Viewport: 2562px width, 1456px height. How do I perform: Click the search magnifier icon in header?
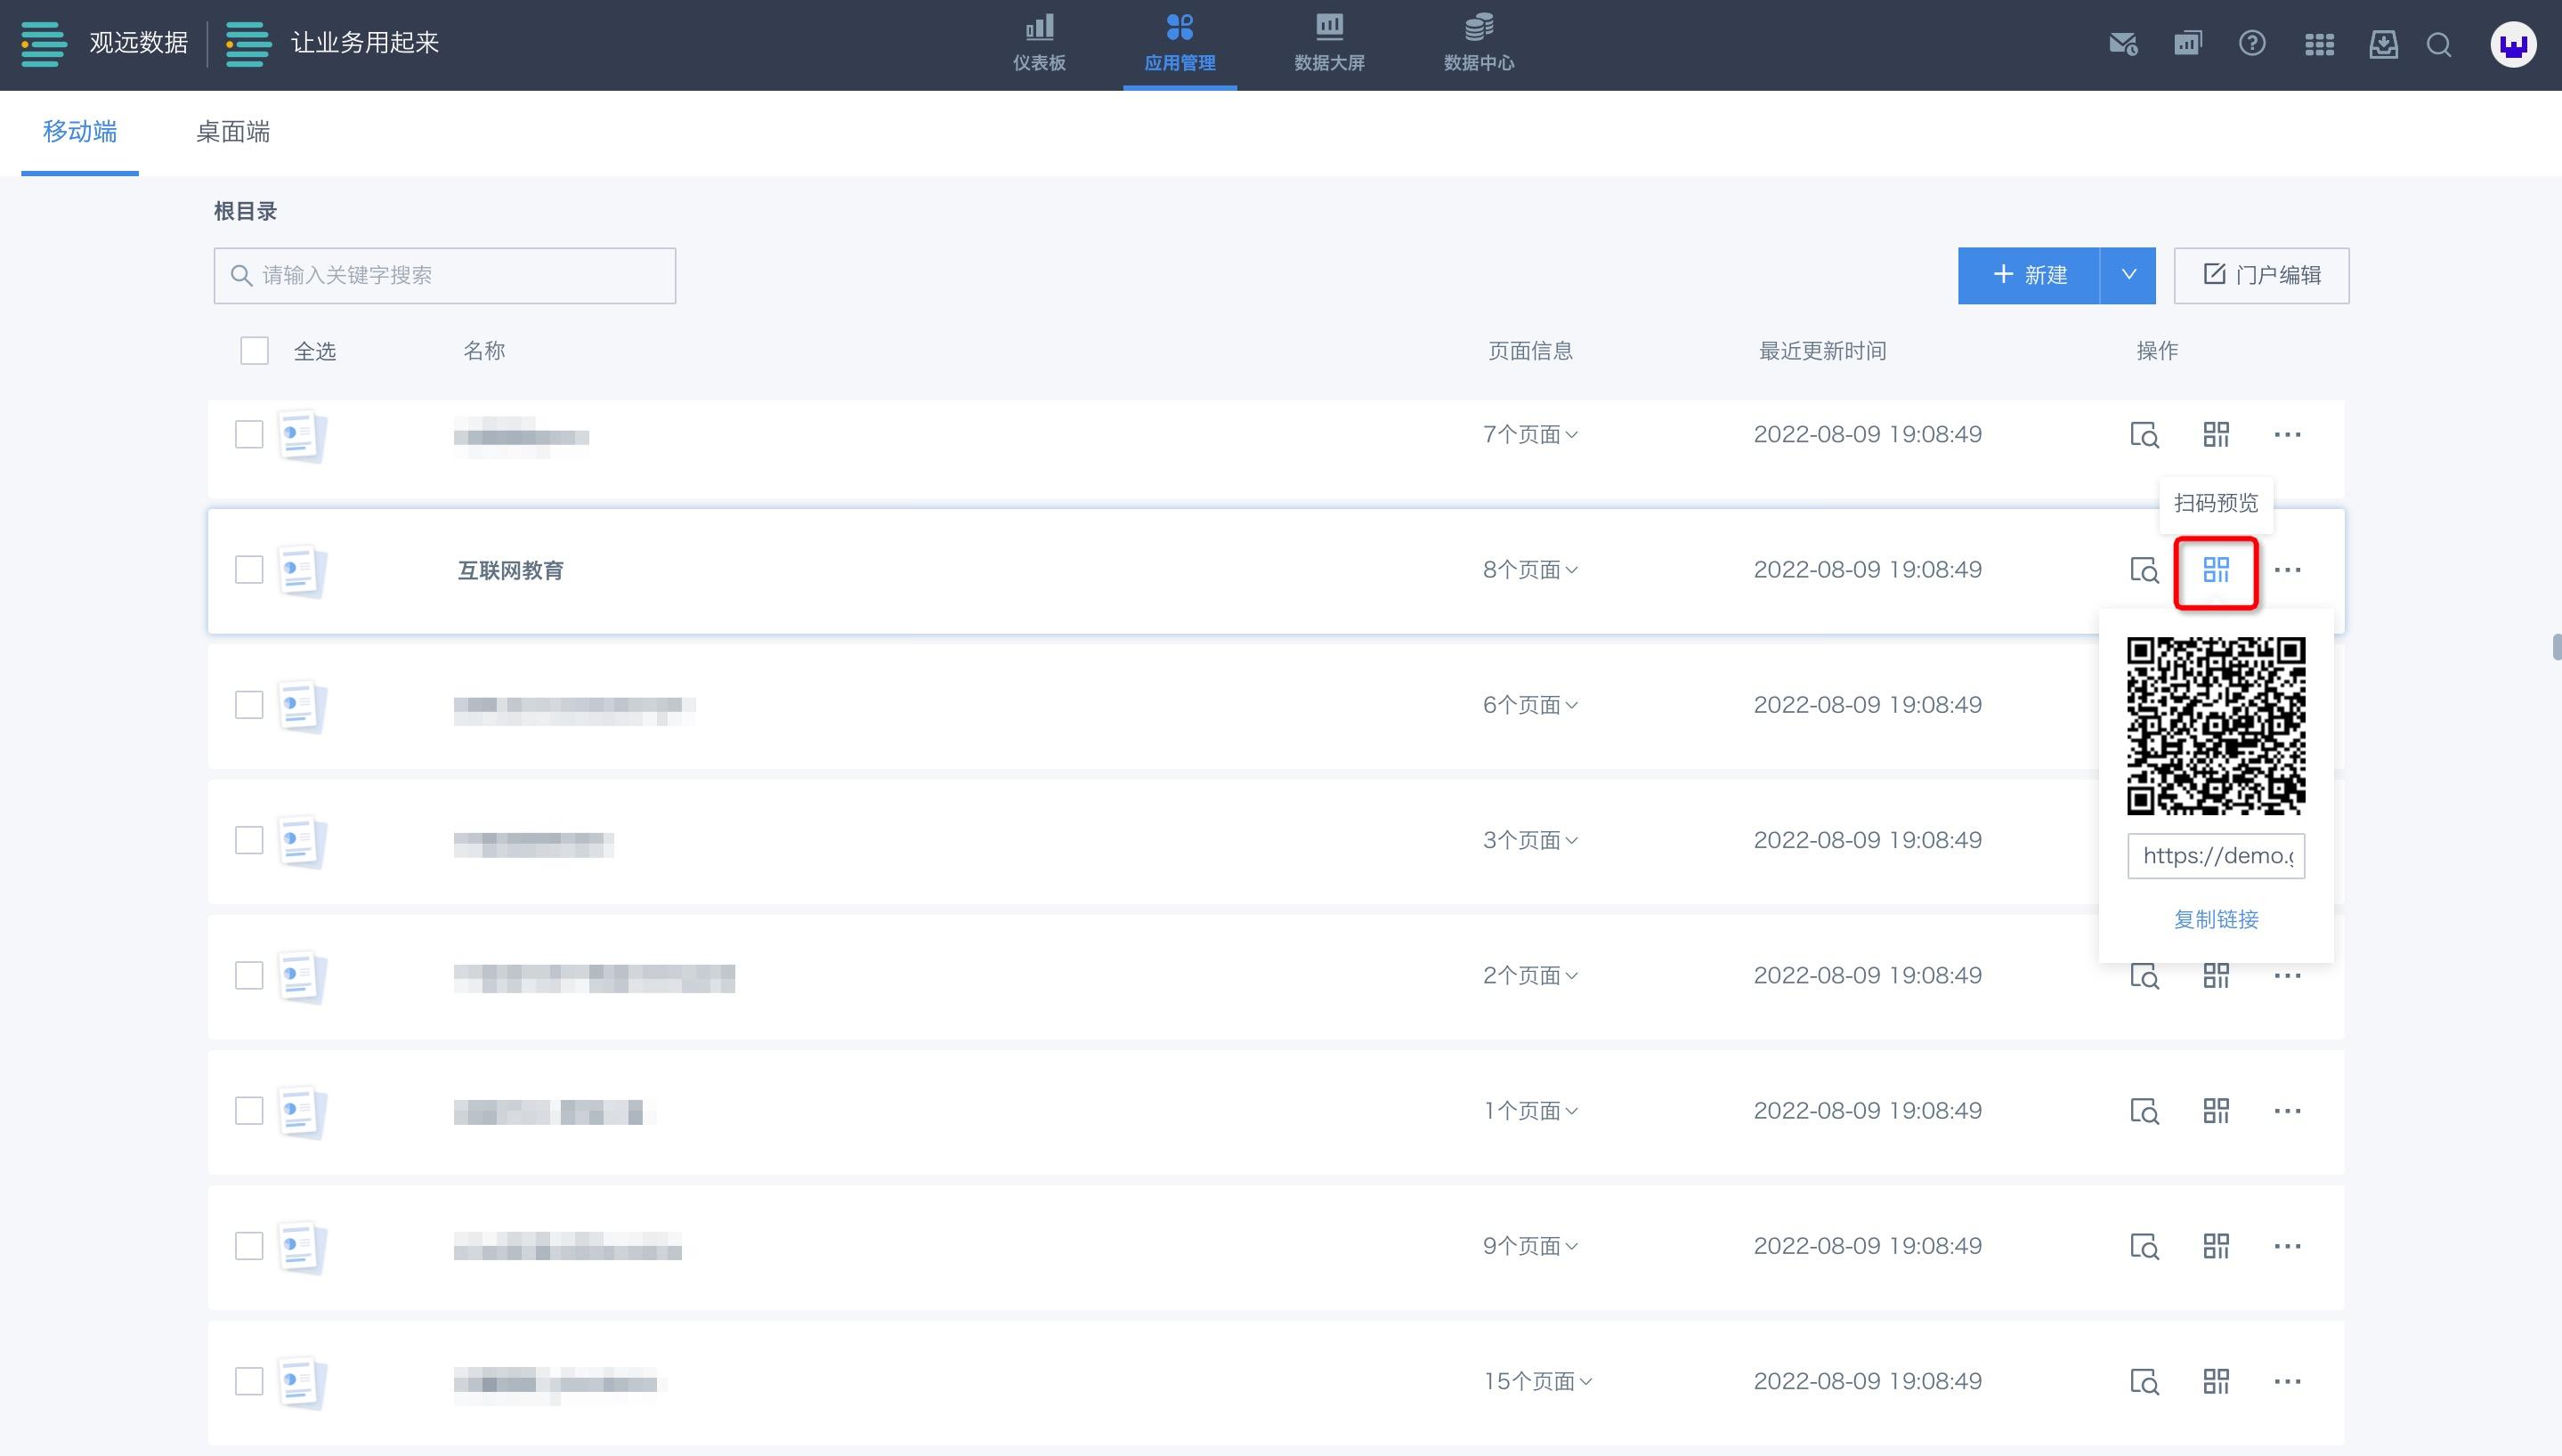2438,44
